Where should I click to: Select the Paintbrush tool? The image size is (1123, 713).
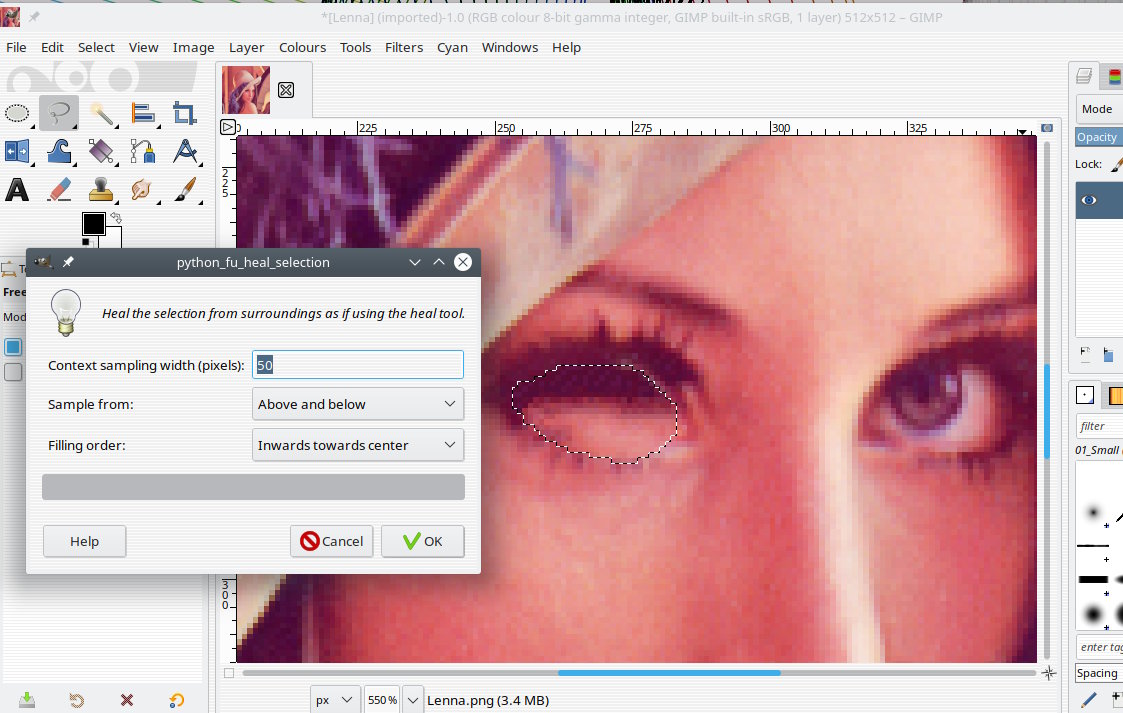(x=184, y=190)
